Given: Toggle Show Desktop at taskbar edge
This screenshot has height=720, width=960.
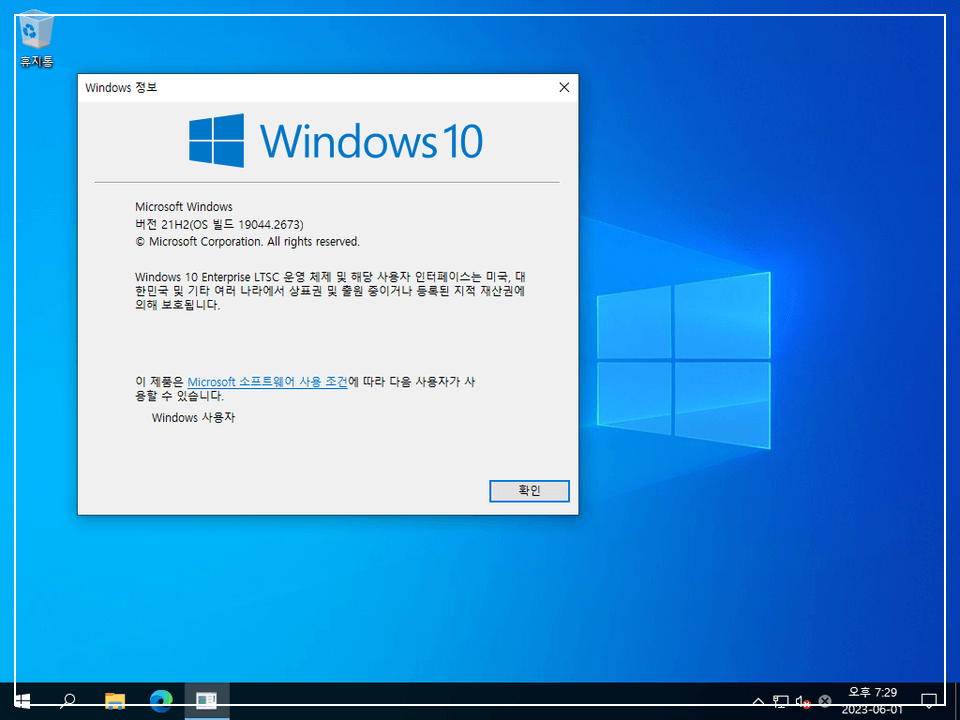Looking at the screenshot, I should tap(957, 700).
